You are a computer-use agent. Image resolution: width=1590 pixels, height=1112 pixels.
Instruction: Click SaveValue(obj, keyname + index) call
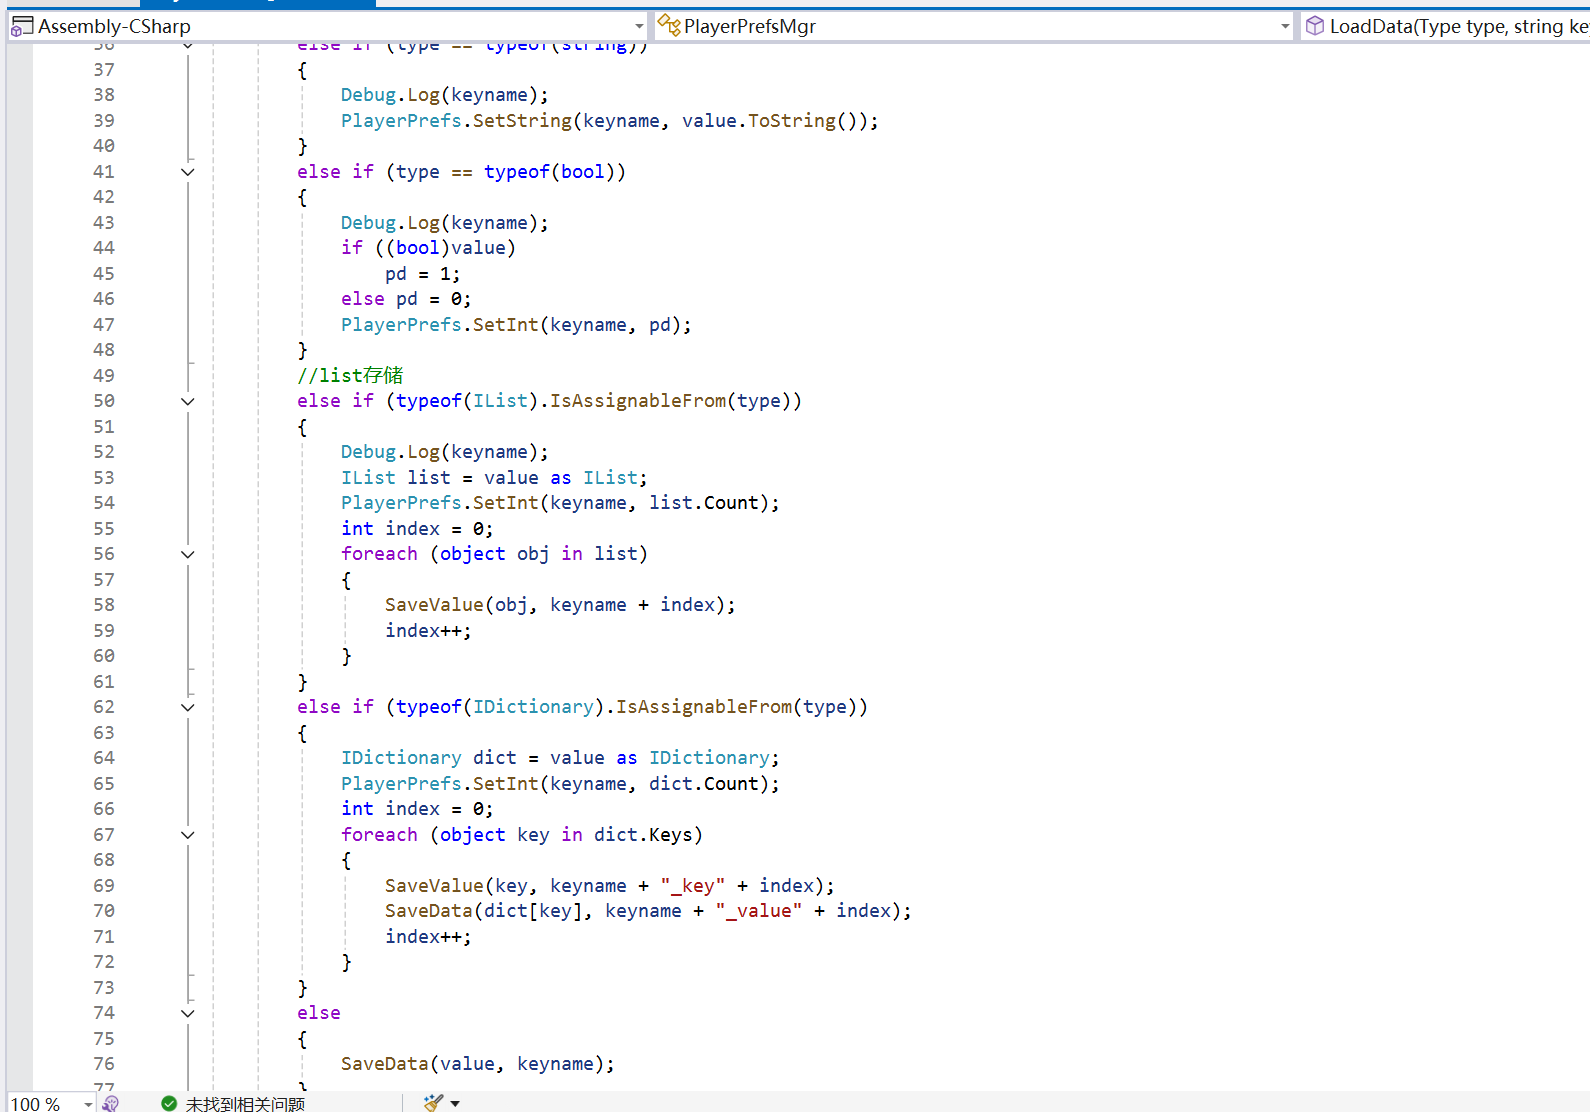[x=561, y=605]
